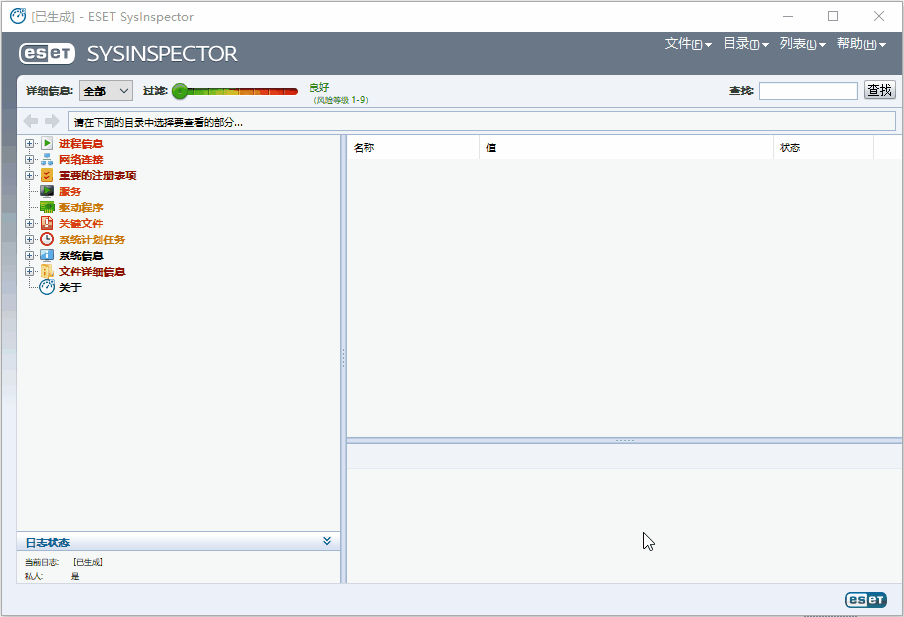Click the 驱动程序 drivers icon
This screenshot has height=617, width=904.
click(x=47, y=207)
